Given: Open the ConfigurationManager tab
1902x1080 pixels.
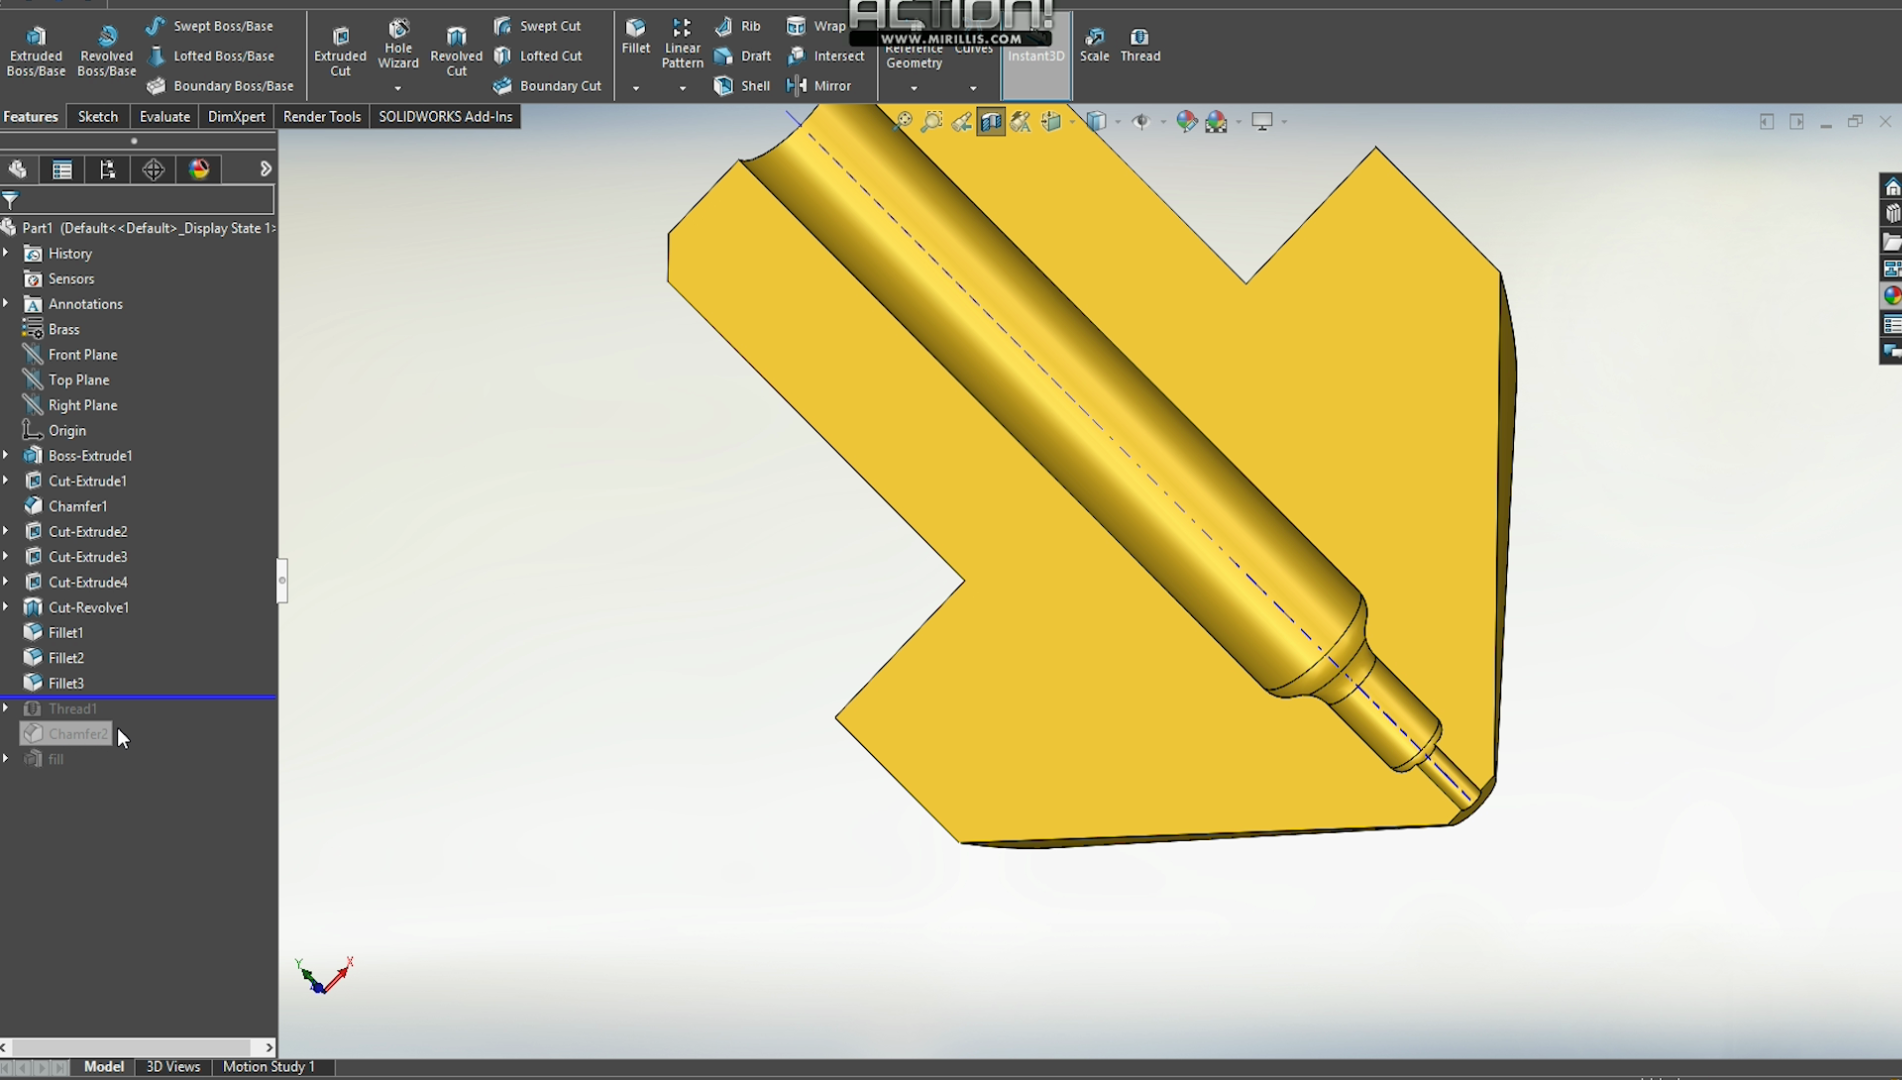Looking at the screenshot, I should click(107, 169).
